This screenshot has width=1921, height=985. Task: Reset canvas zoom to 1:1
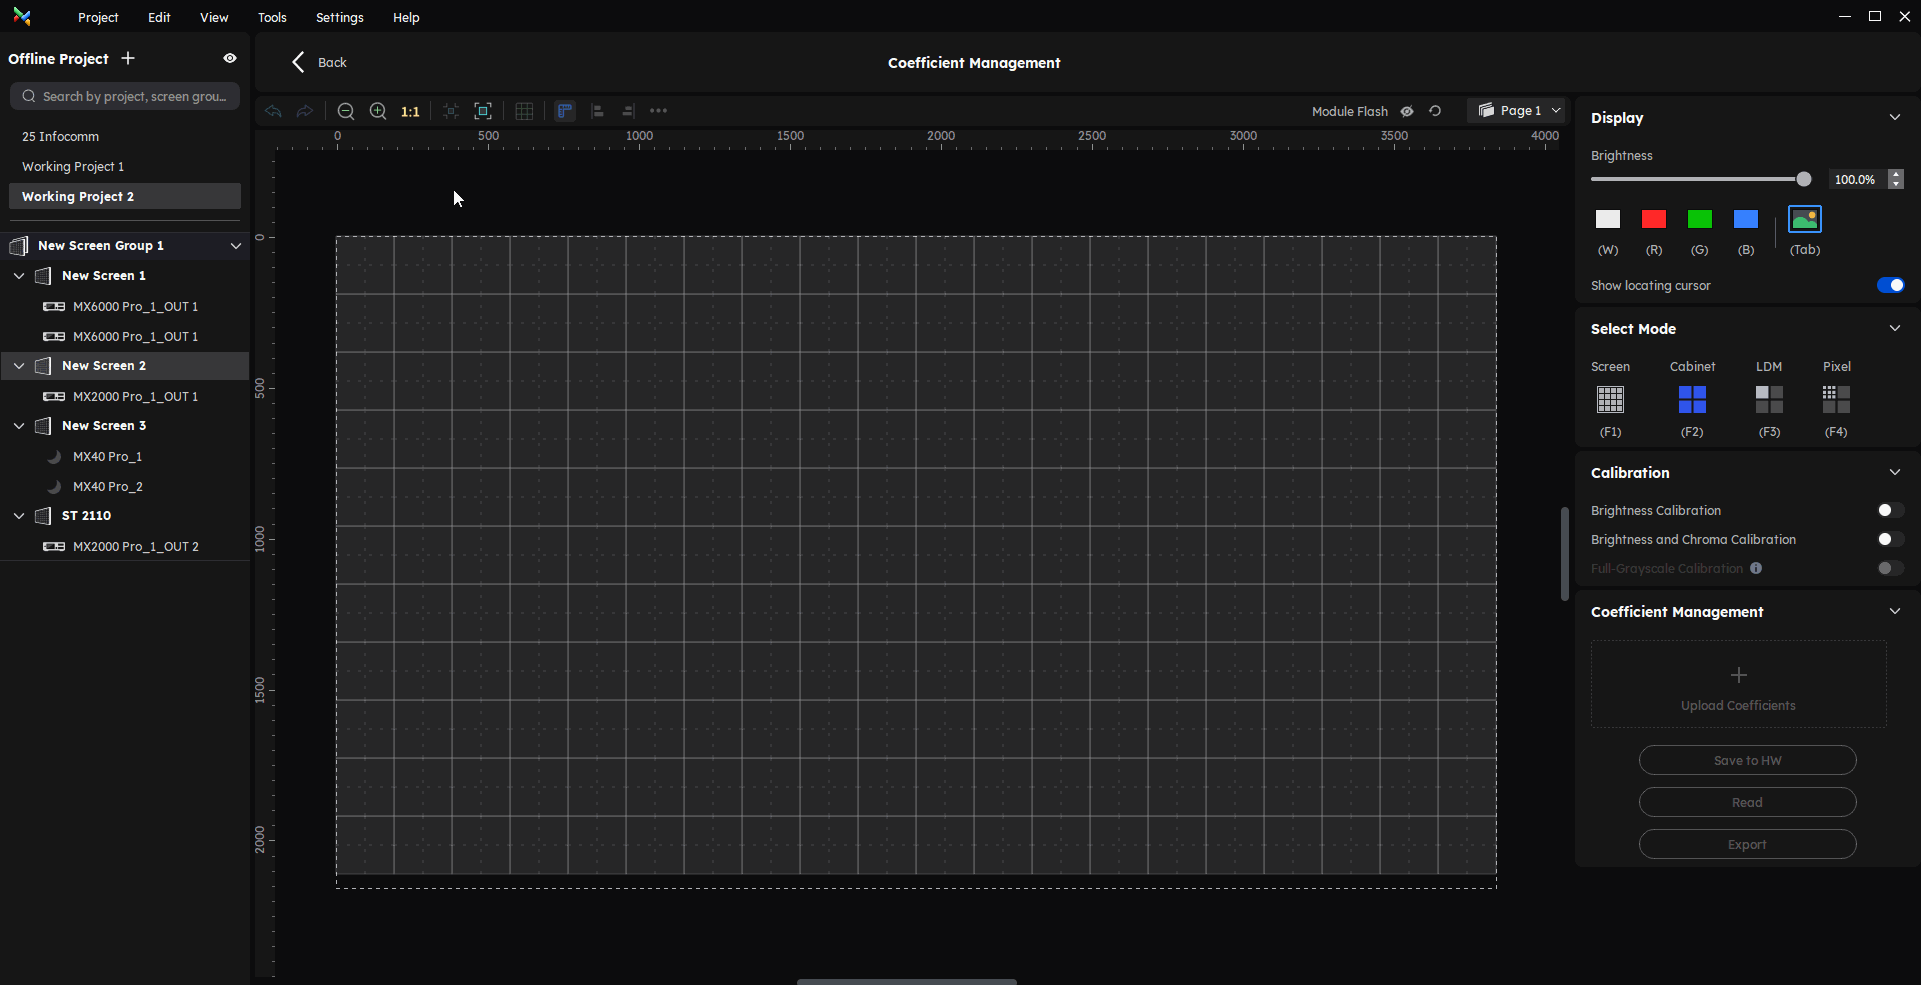tap(410, 112)
